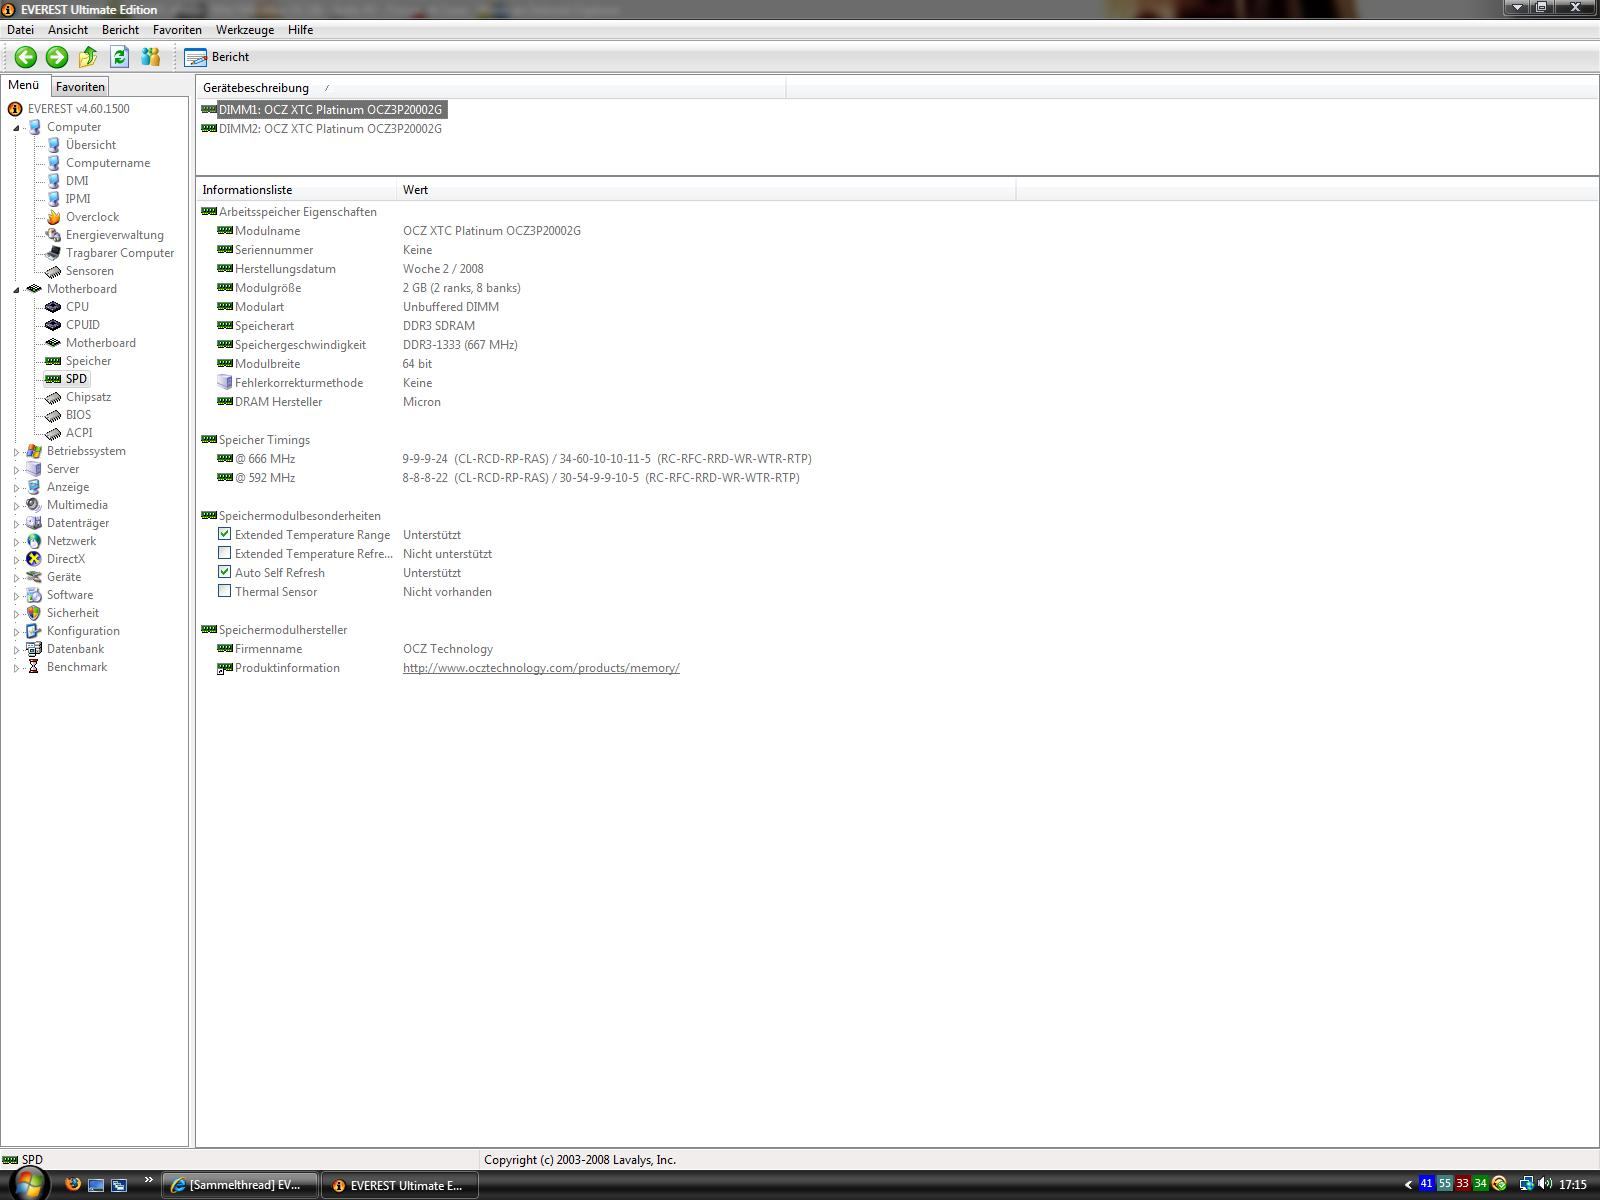Expand the DirectX tree node
Viewport: 1600px width, 1200px height.
17,559
